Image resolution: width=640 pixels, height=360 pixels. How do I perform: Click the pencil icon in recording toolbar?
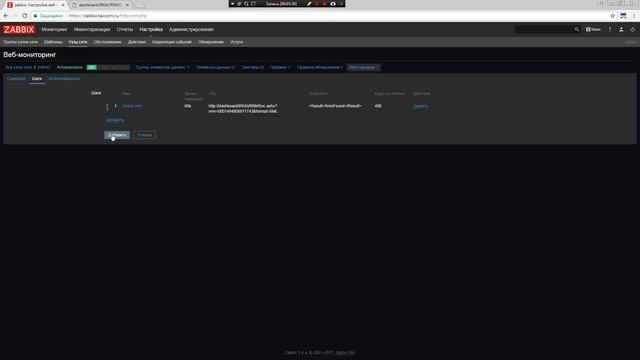tap(309, 4)
